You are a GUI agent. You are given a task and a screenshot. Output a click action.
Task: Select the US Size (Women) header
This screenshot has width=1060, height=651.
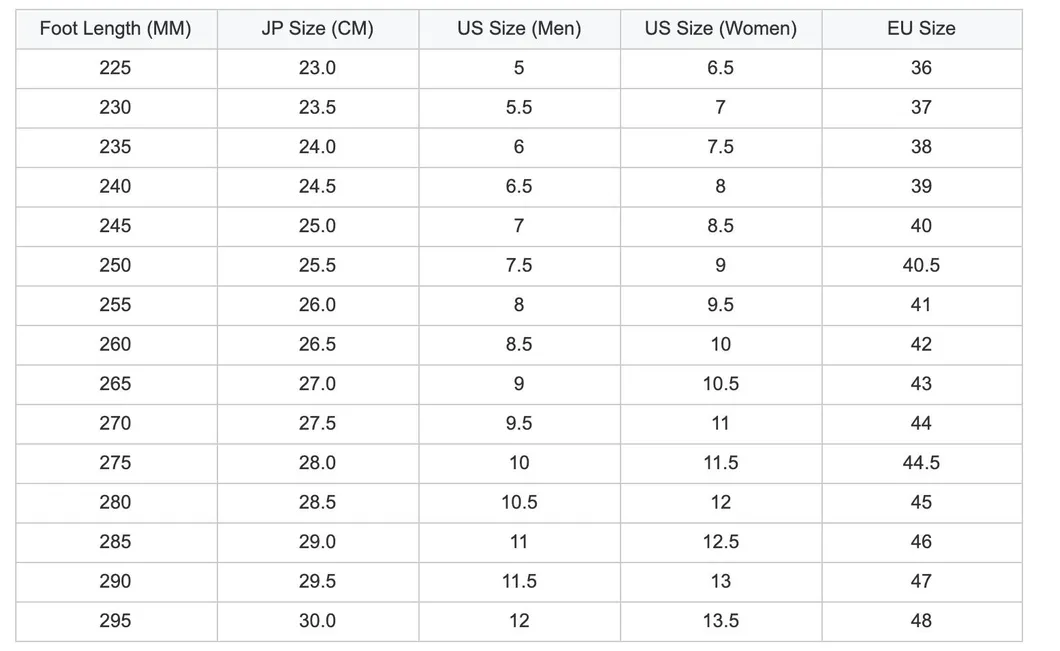(x=721, y=28)
